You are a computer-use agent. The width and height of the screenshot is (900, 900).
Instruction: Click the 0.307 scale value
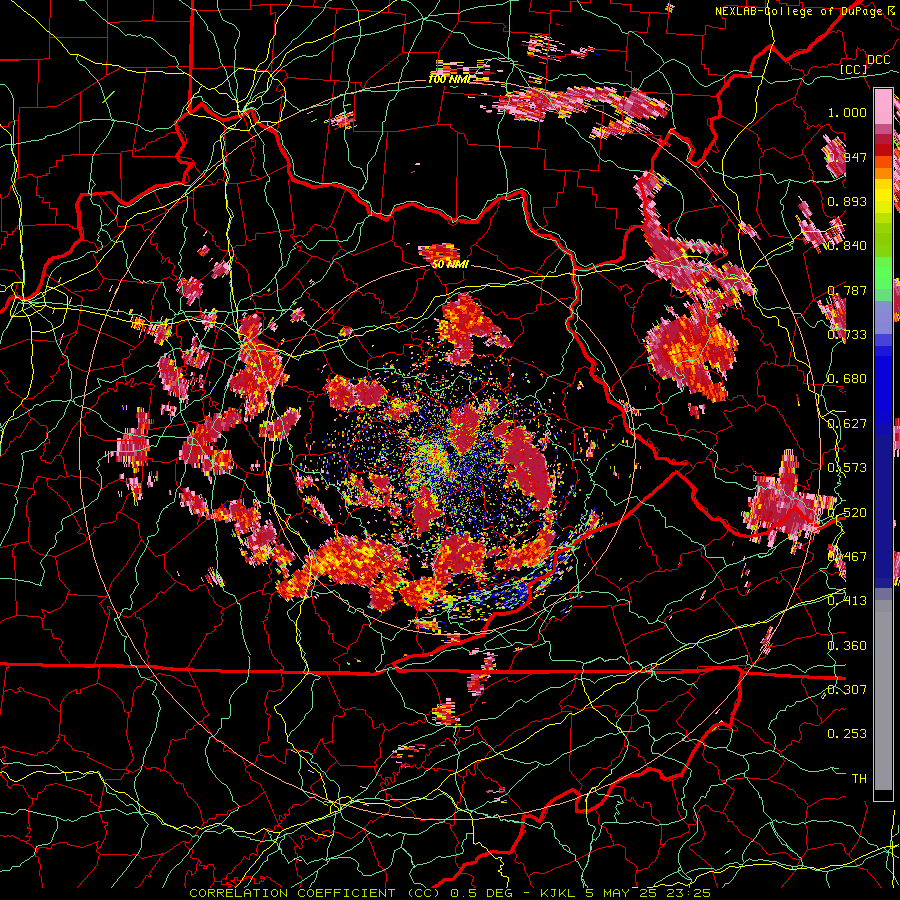coord(847,689)
